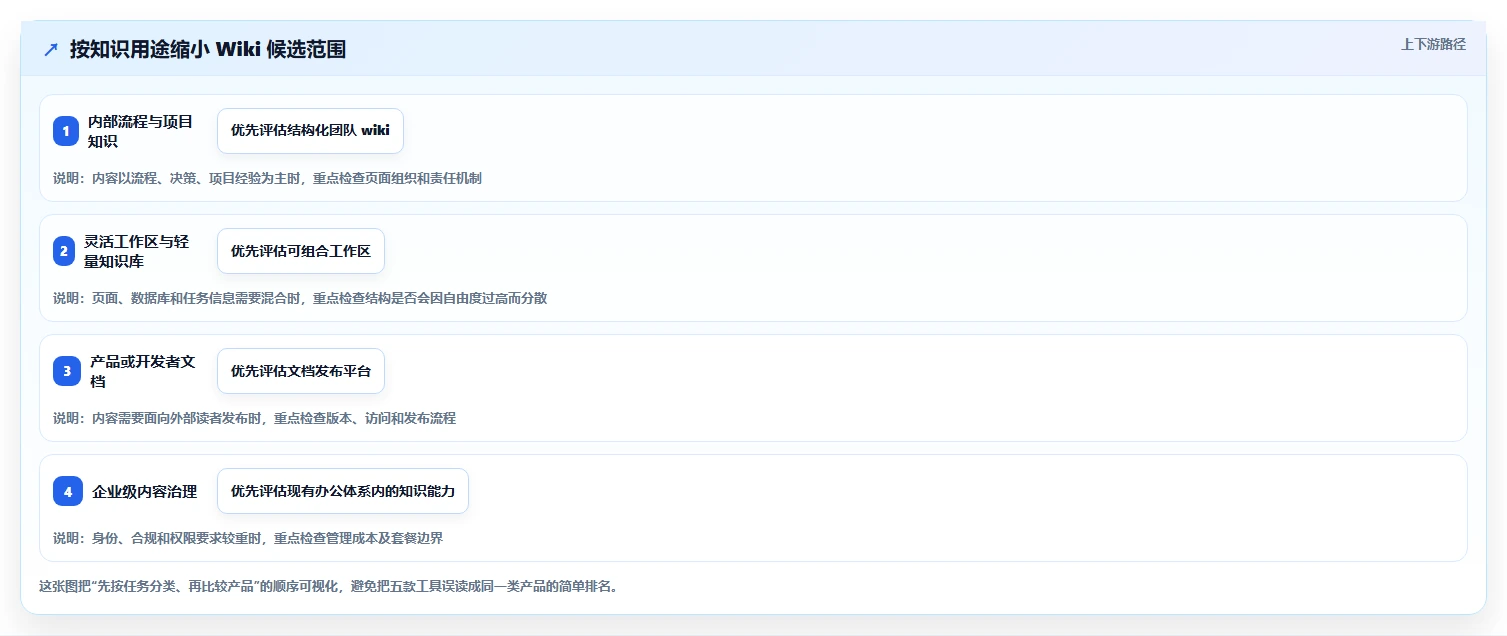Click the description about 自由度过高而分散

(x=300, y=298)
